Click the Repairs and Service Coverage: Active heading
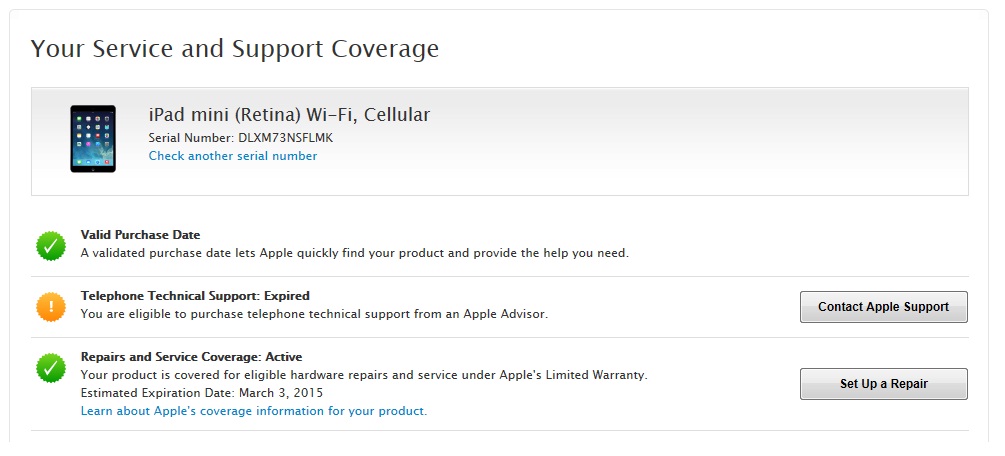Image resolution: width=1005 pixels, height=456 pixels. (x=191, y=357)
